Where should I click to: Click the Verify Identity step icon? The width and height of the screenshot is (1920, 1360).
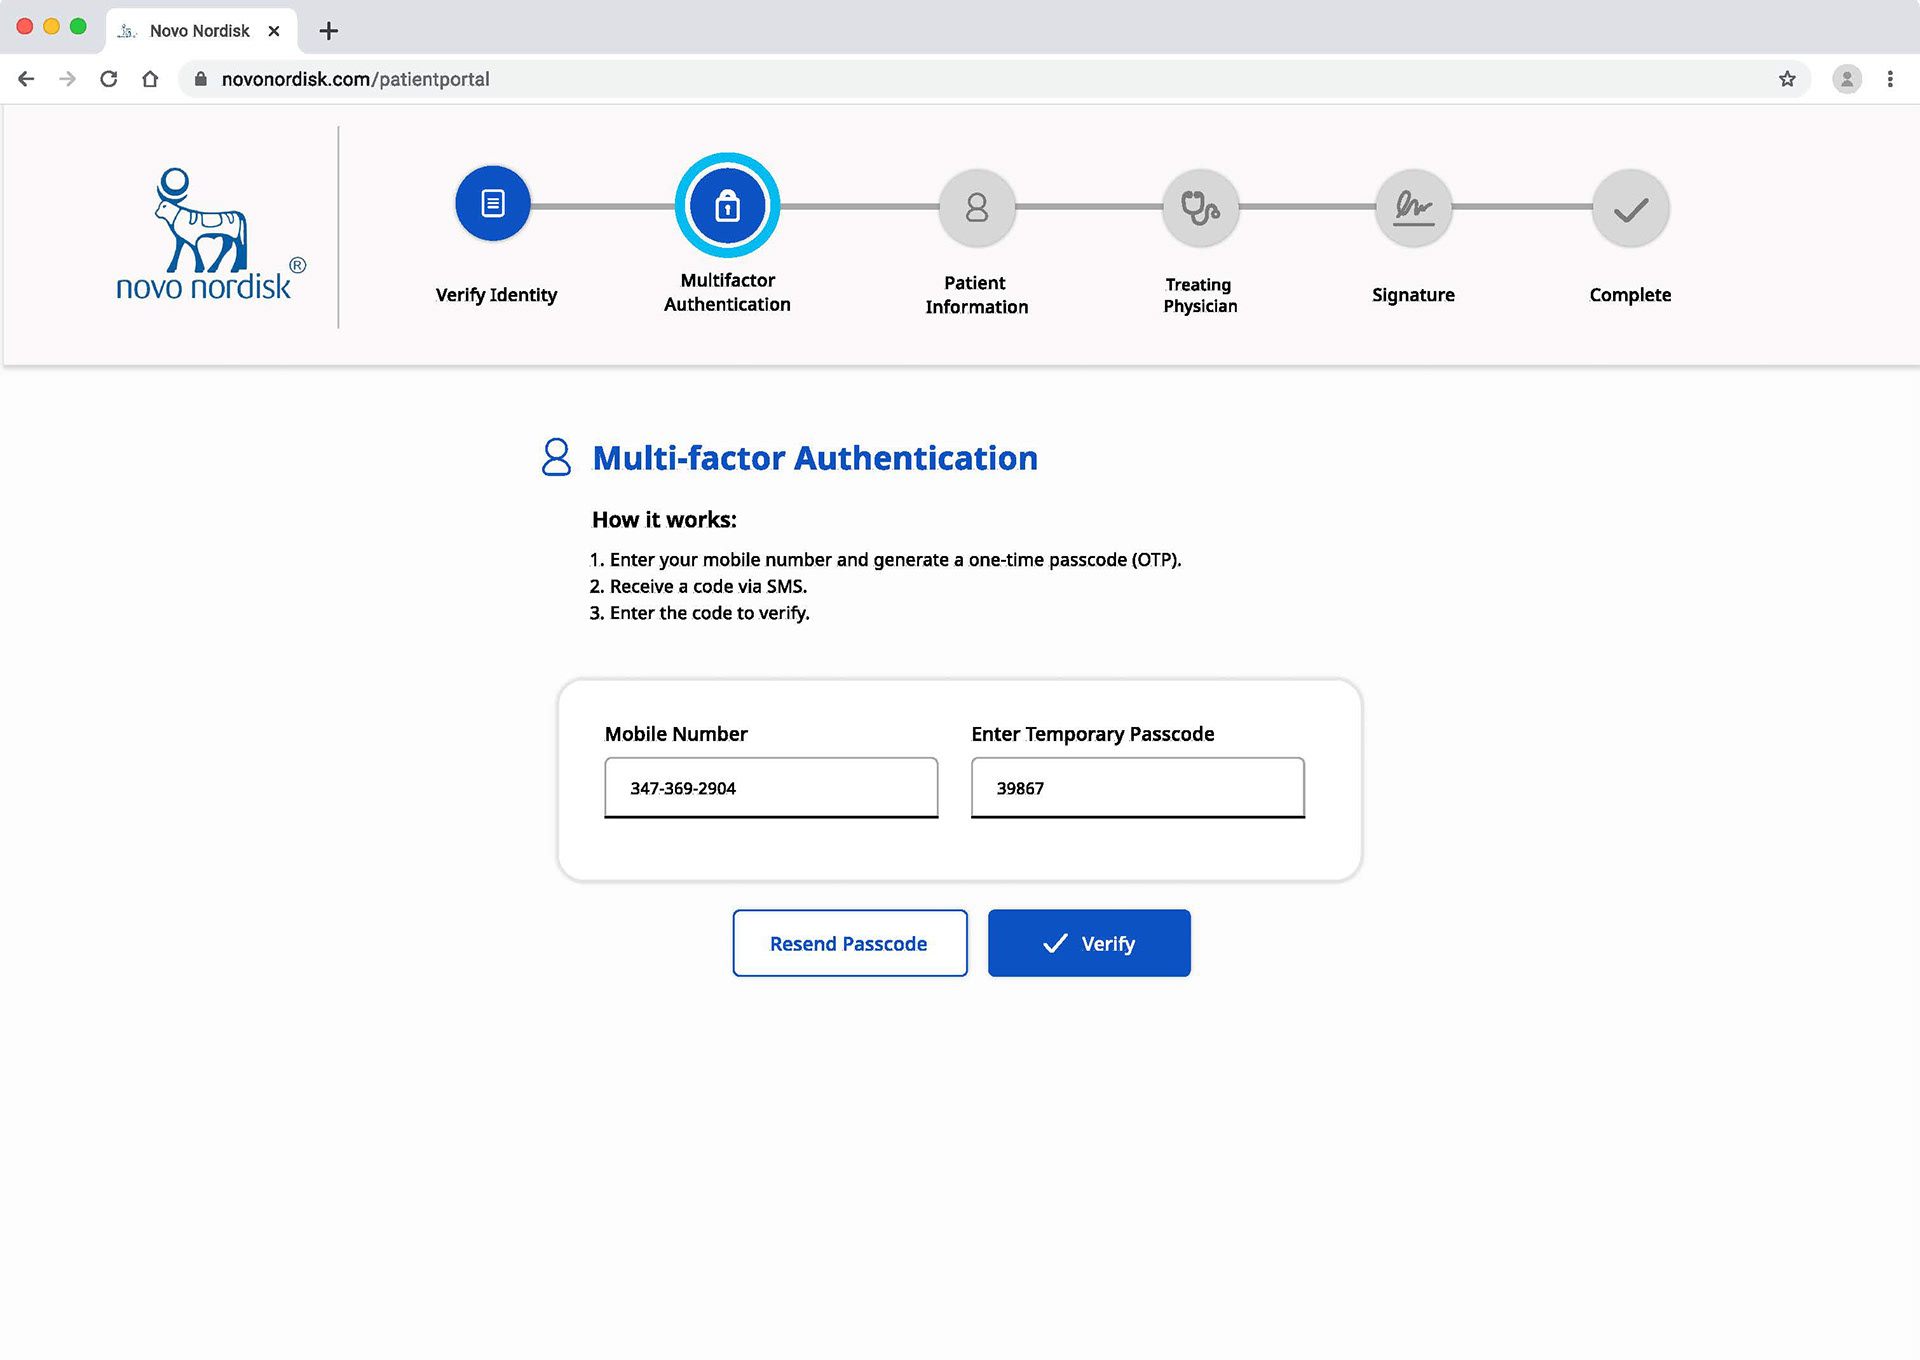[493, 204]
